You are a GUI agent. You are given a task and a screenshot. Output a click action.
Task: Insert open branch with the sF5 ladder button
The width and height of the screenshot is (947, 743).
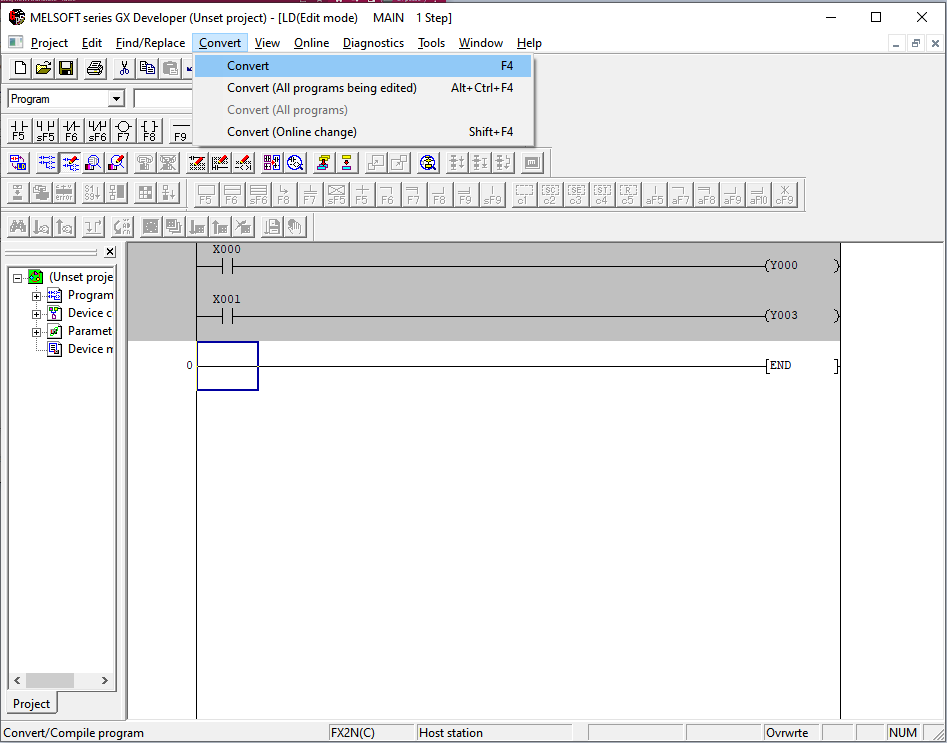coord(45,130)
